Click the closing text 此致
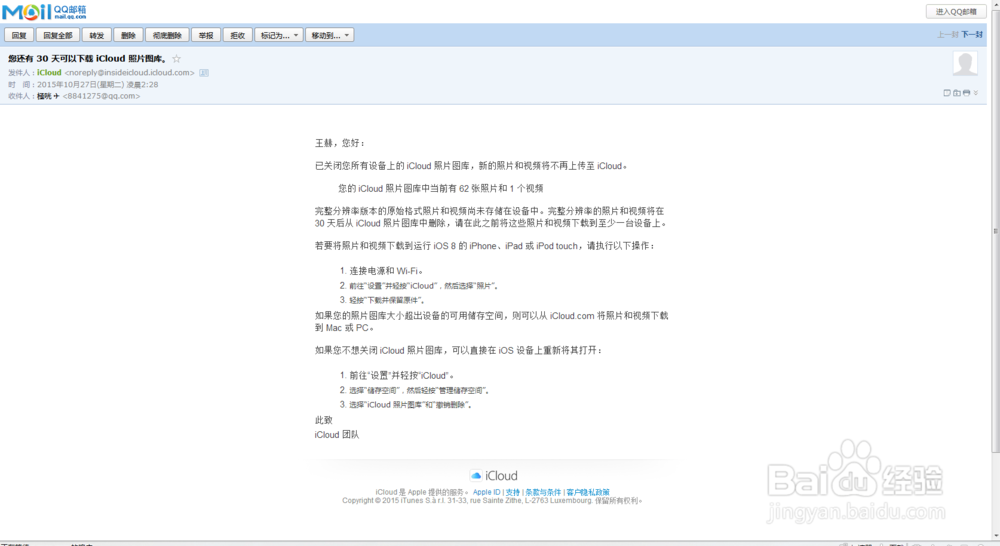 tap(323, 420)
